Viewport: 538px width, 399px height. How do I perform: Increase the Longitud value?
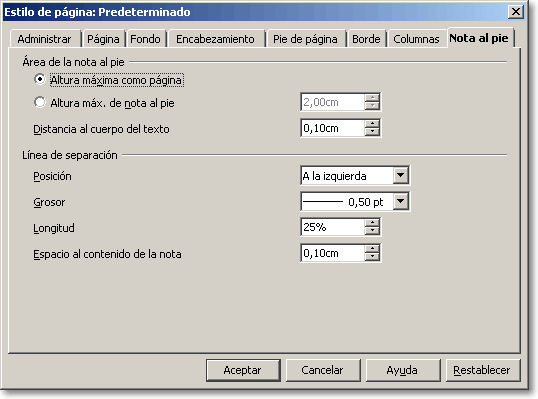(x=372, y=223)
